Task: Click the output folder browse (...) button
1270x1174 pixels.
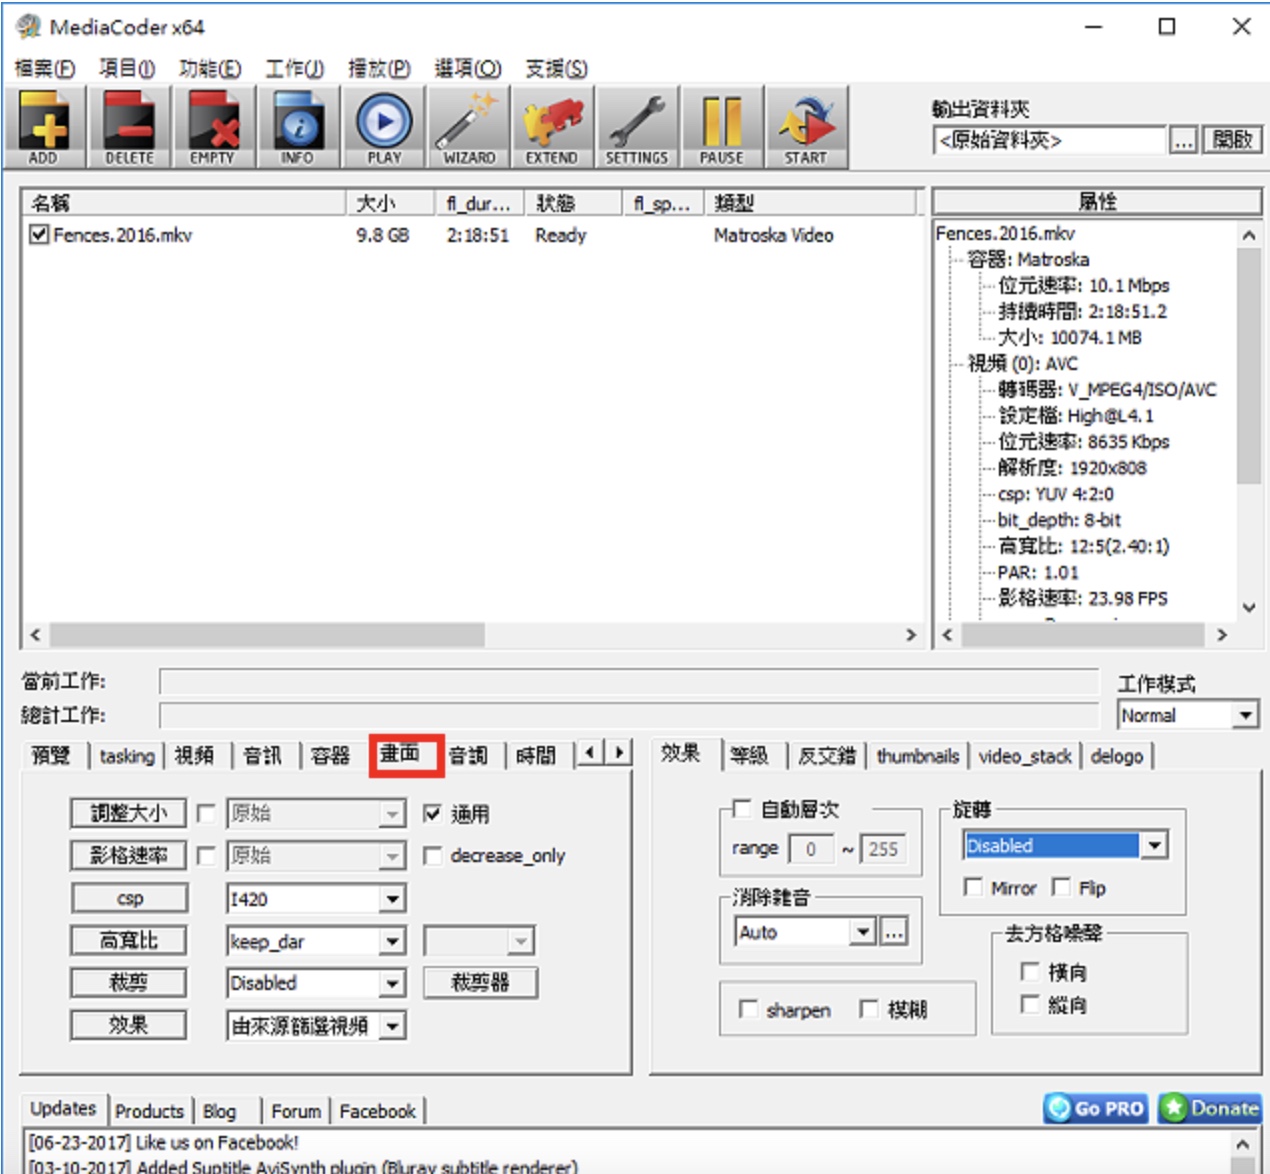Action: [x=1183, y=140]
